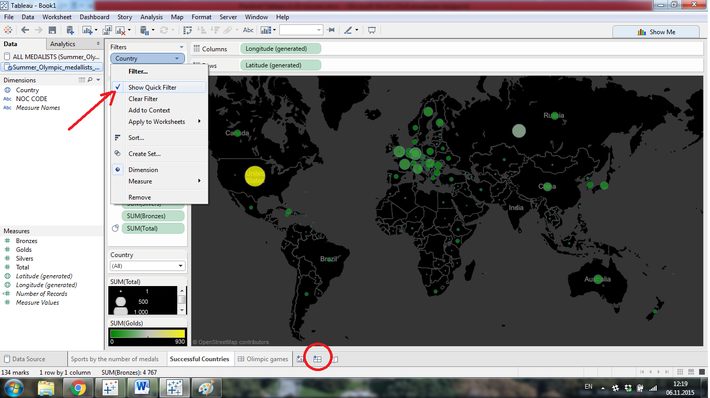Viewport: 710px width, 398px height.
Task: Open the Worksheet menu
Action: tap(57, 17)
